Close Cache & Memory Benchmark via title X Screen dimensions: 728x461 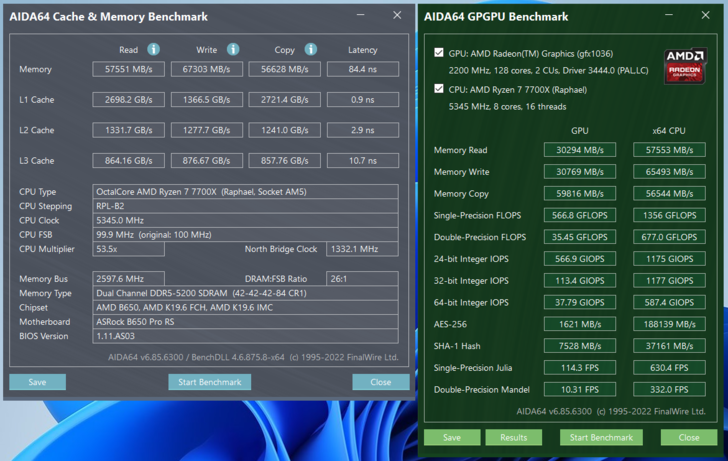pyautogui.click(x=397, y=16)
